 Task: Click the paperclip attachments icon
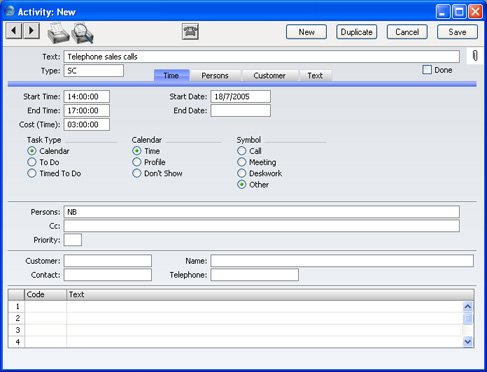pos(475,55)
